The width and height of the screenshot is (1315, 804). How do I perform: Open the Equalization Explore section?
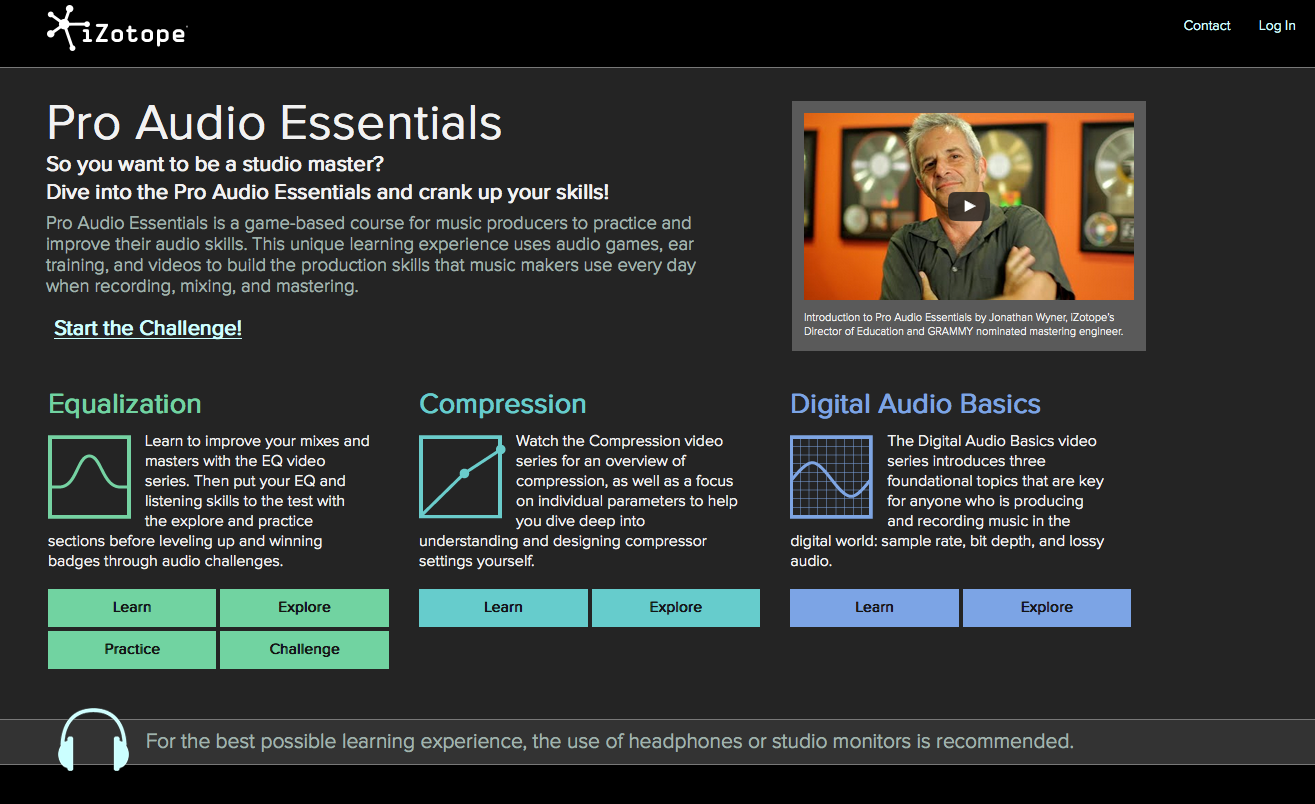point(304,608)
